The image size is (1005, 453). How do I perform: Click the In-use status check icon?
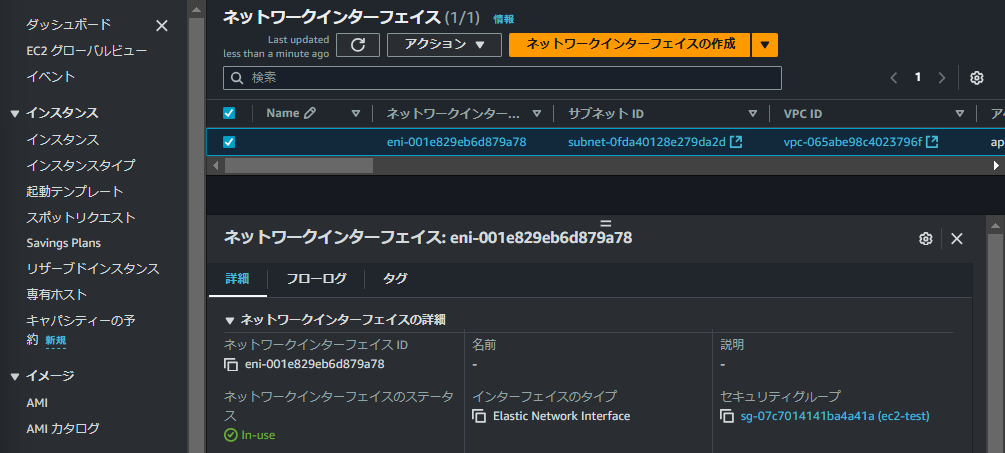point(231,435)
